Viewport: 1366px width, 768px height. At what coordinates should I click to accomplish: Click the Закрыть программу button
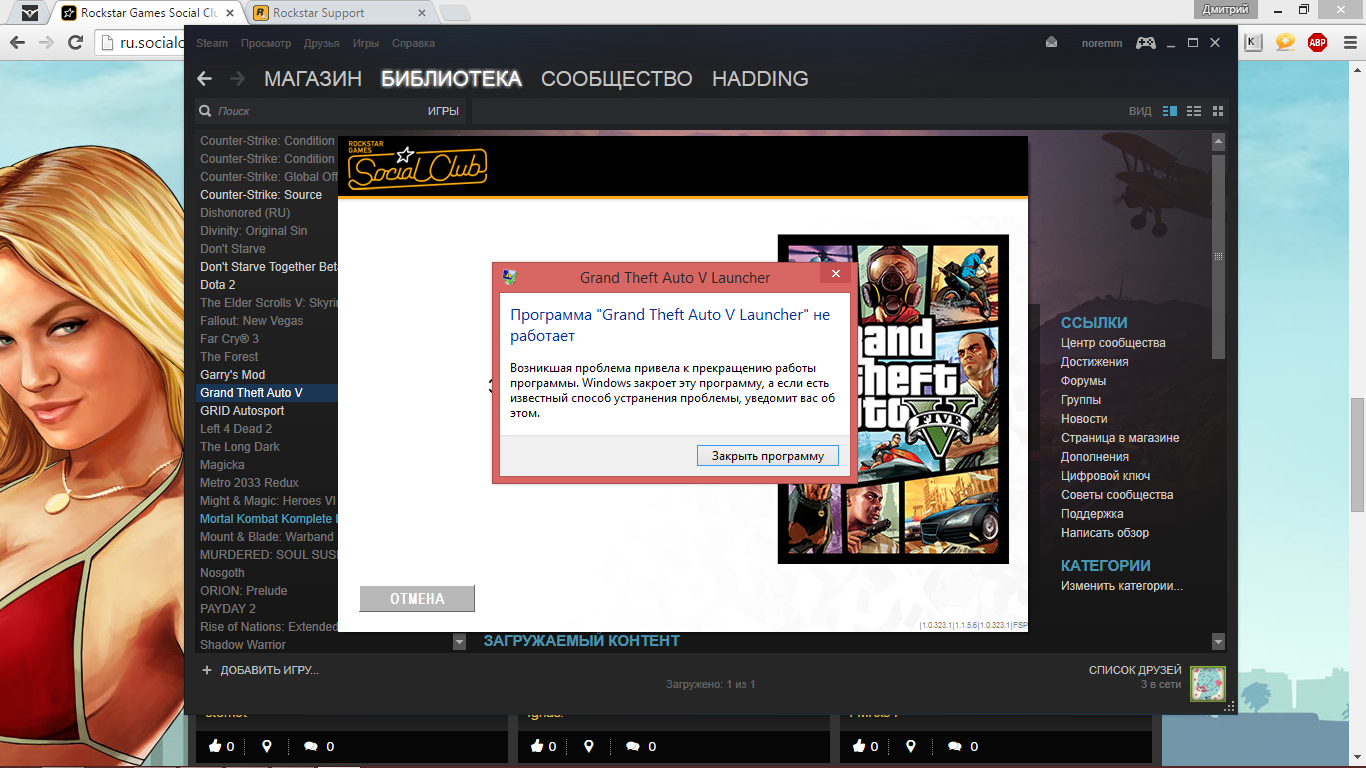768,456
